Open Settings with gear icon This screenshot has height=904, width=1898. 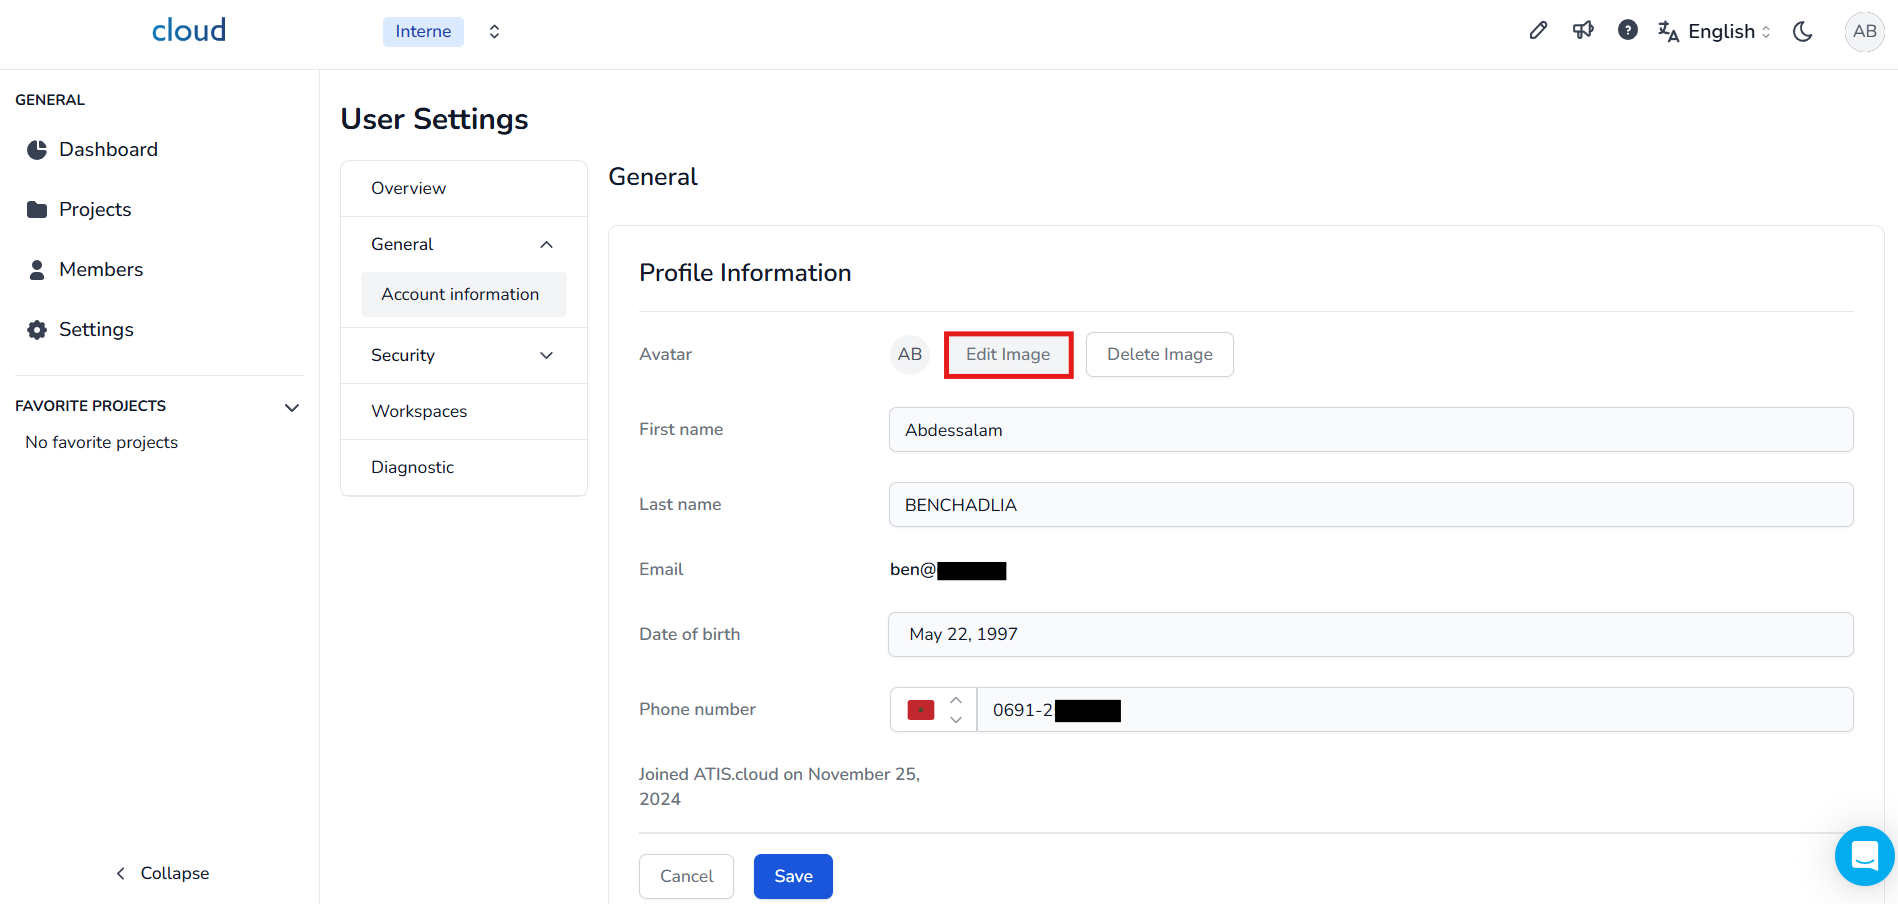(x=96, y=330)
